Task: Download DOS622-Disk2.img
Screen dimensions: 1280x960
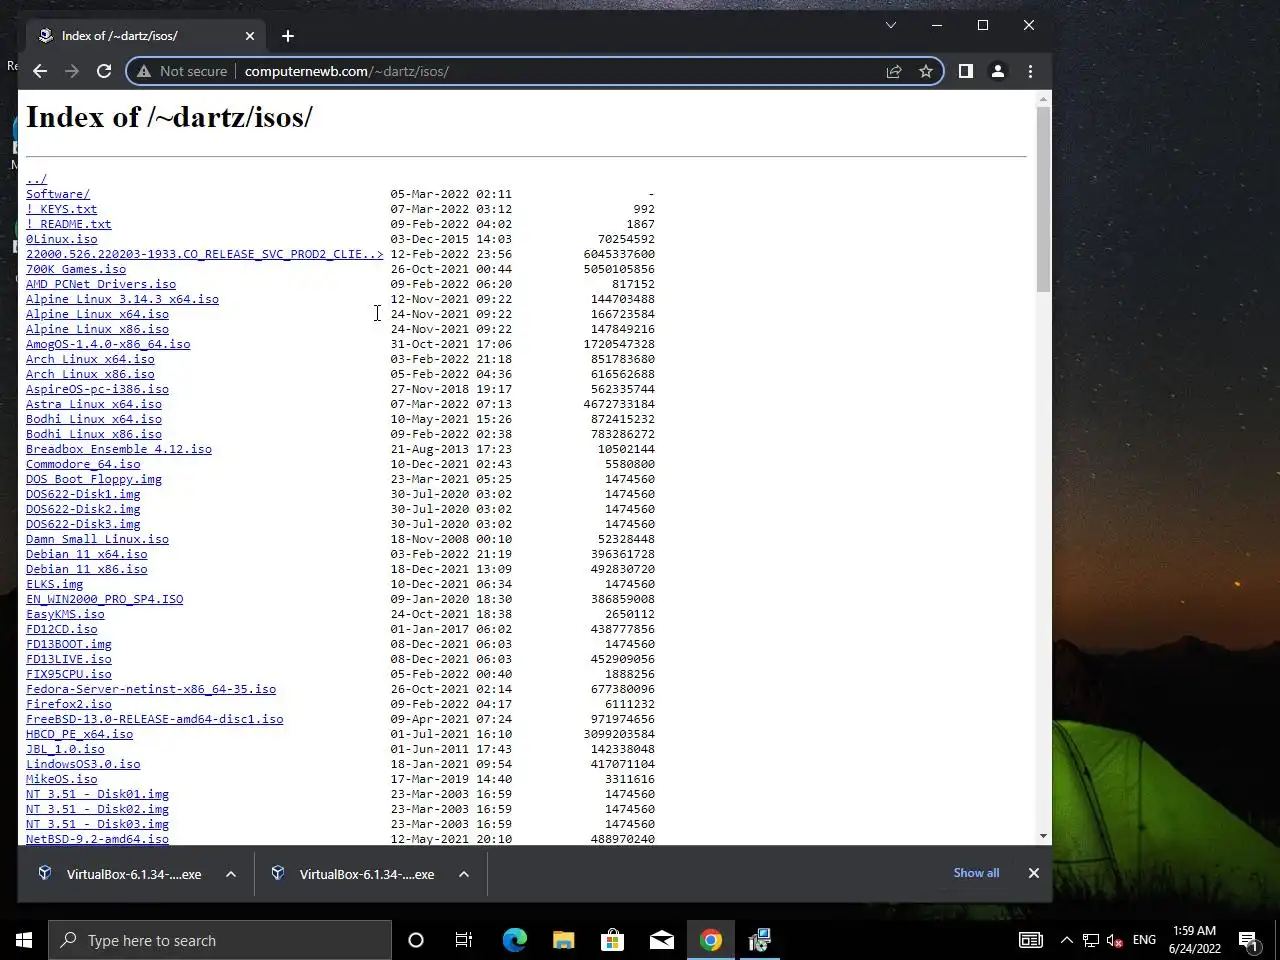Action: (83, 509)
